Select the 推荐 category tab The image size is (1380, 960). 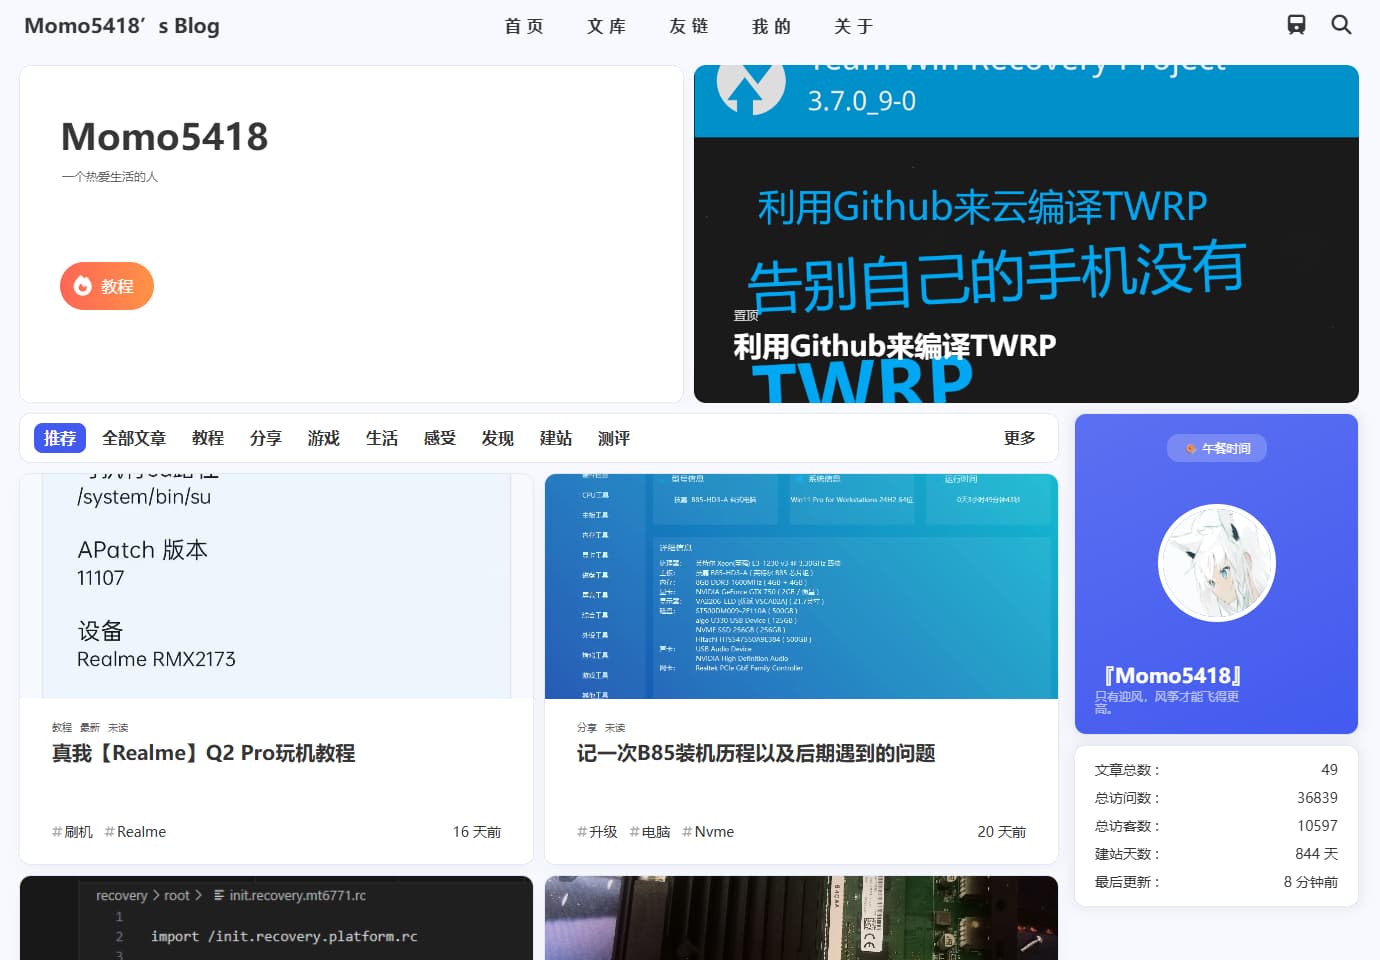[60, 438]
